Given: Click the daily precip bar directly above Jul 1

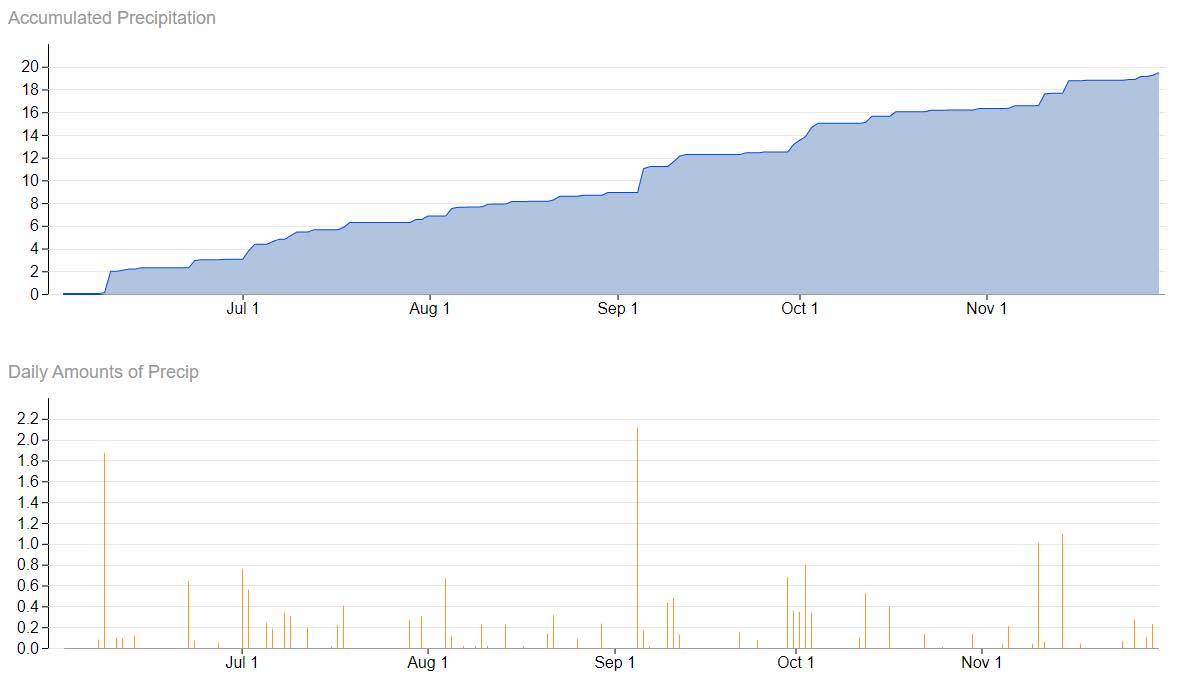Looking at the screenshot, I should 242,608.
